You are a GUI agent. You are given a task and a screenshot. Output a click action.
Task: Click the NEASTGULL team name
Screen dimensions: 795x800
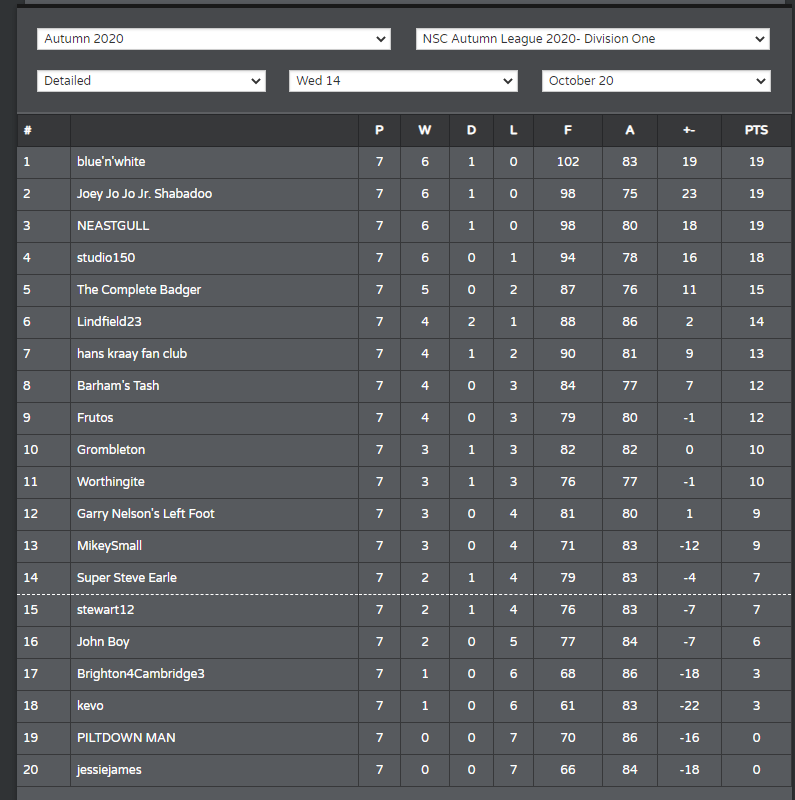113,226
